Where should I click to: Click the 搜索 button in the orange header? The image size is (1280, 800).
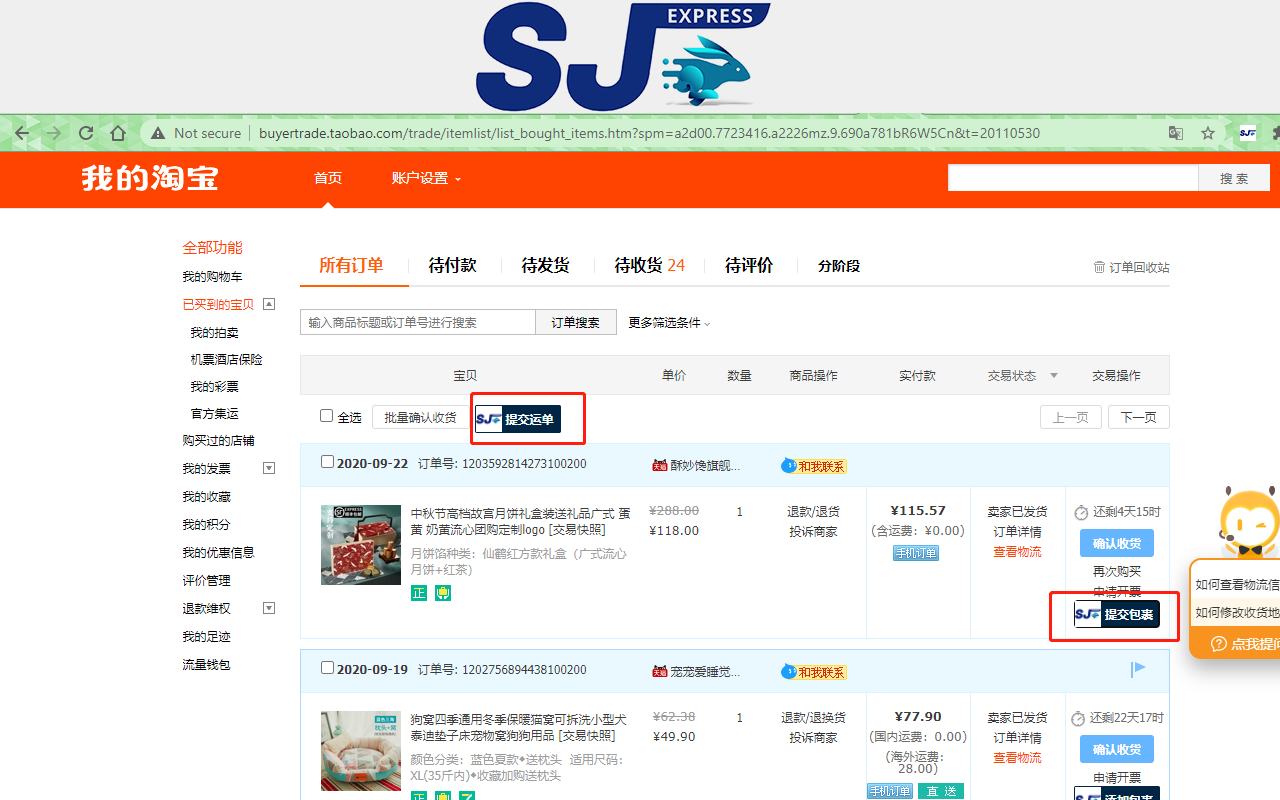(1234, 178)
